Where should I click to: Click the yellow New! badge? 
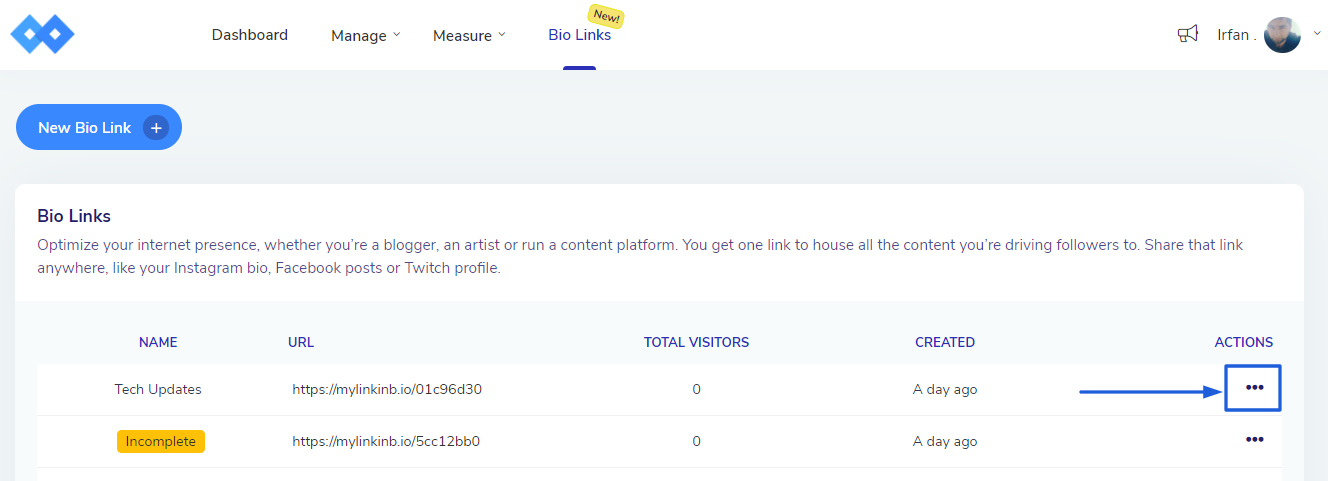606,16
